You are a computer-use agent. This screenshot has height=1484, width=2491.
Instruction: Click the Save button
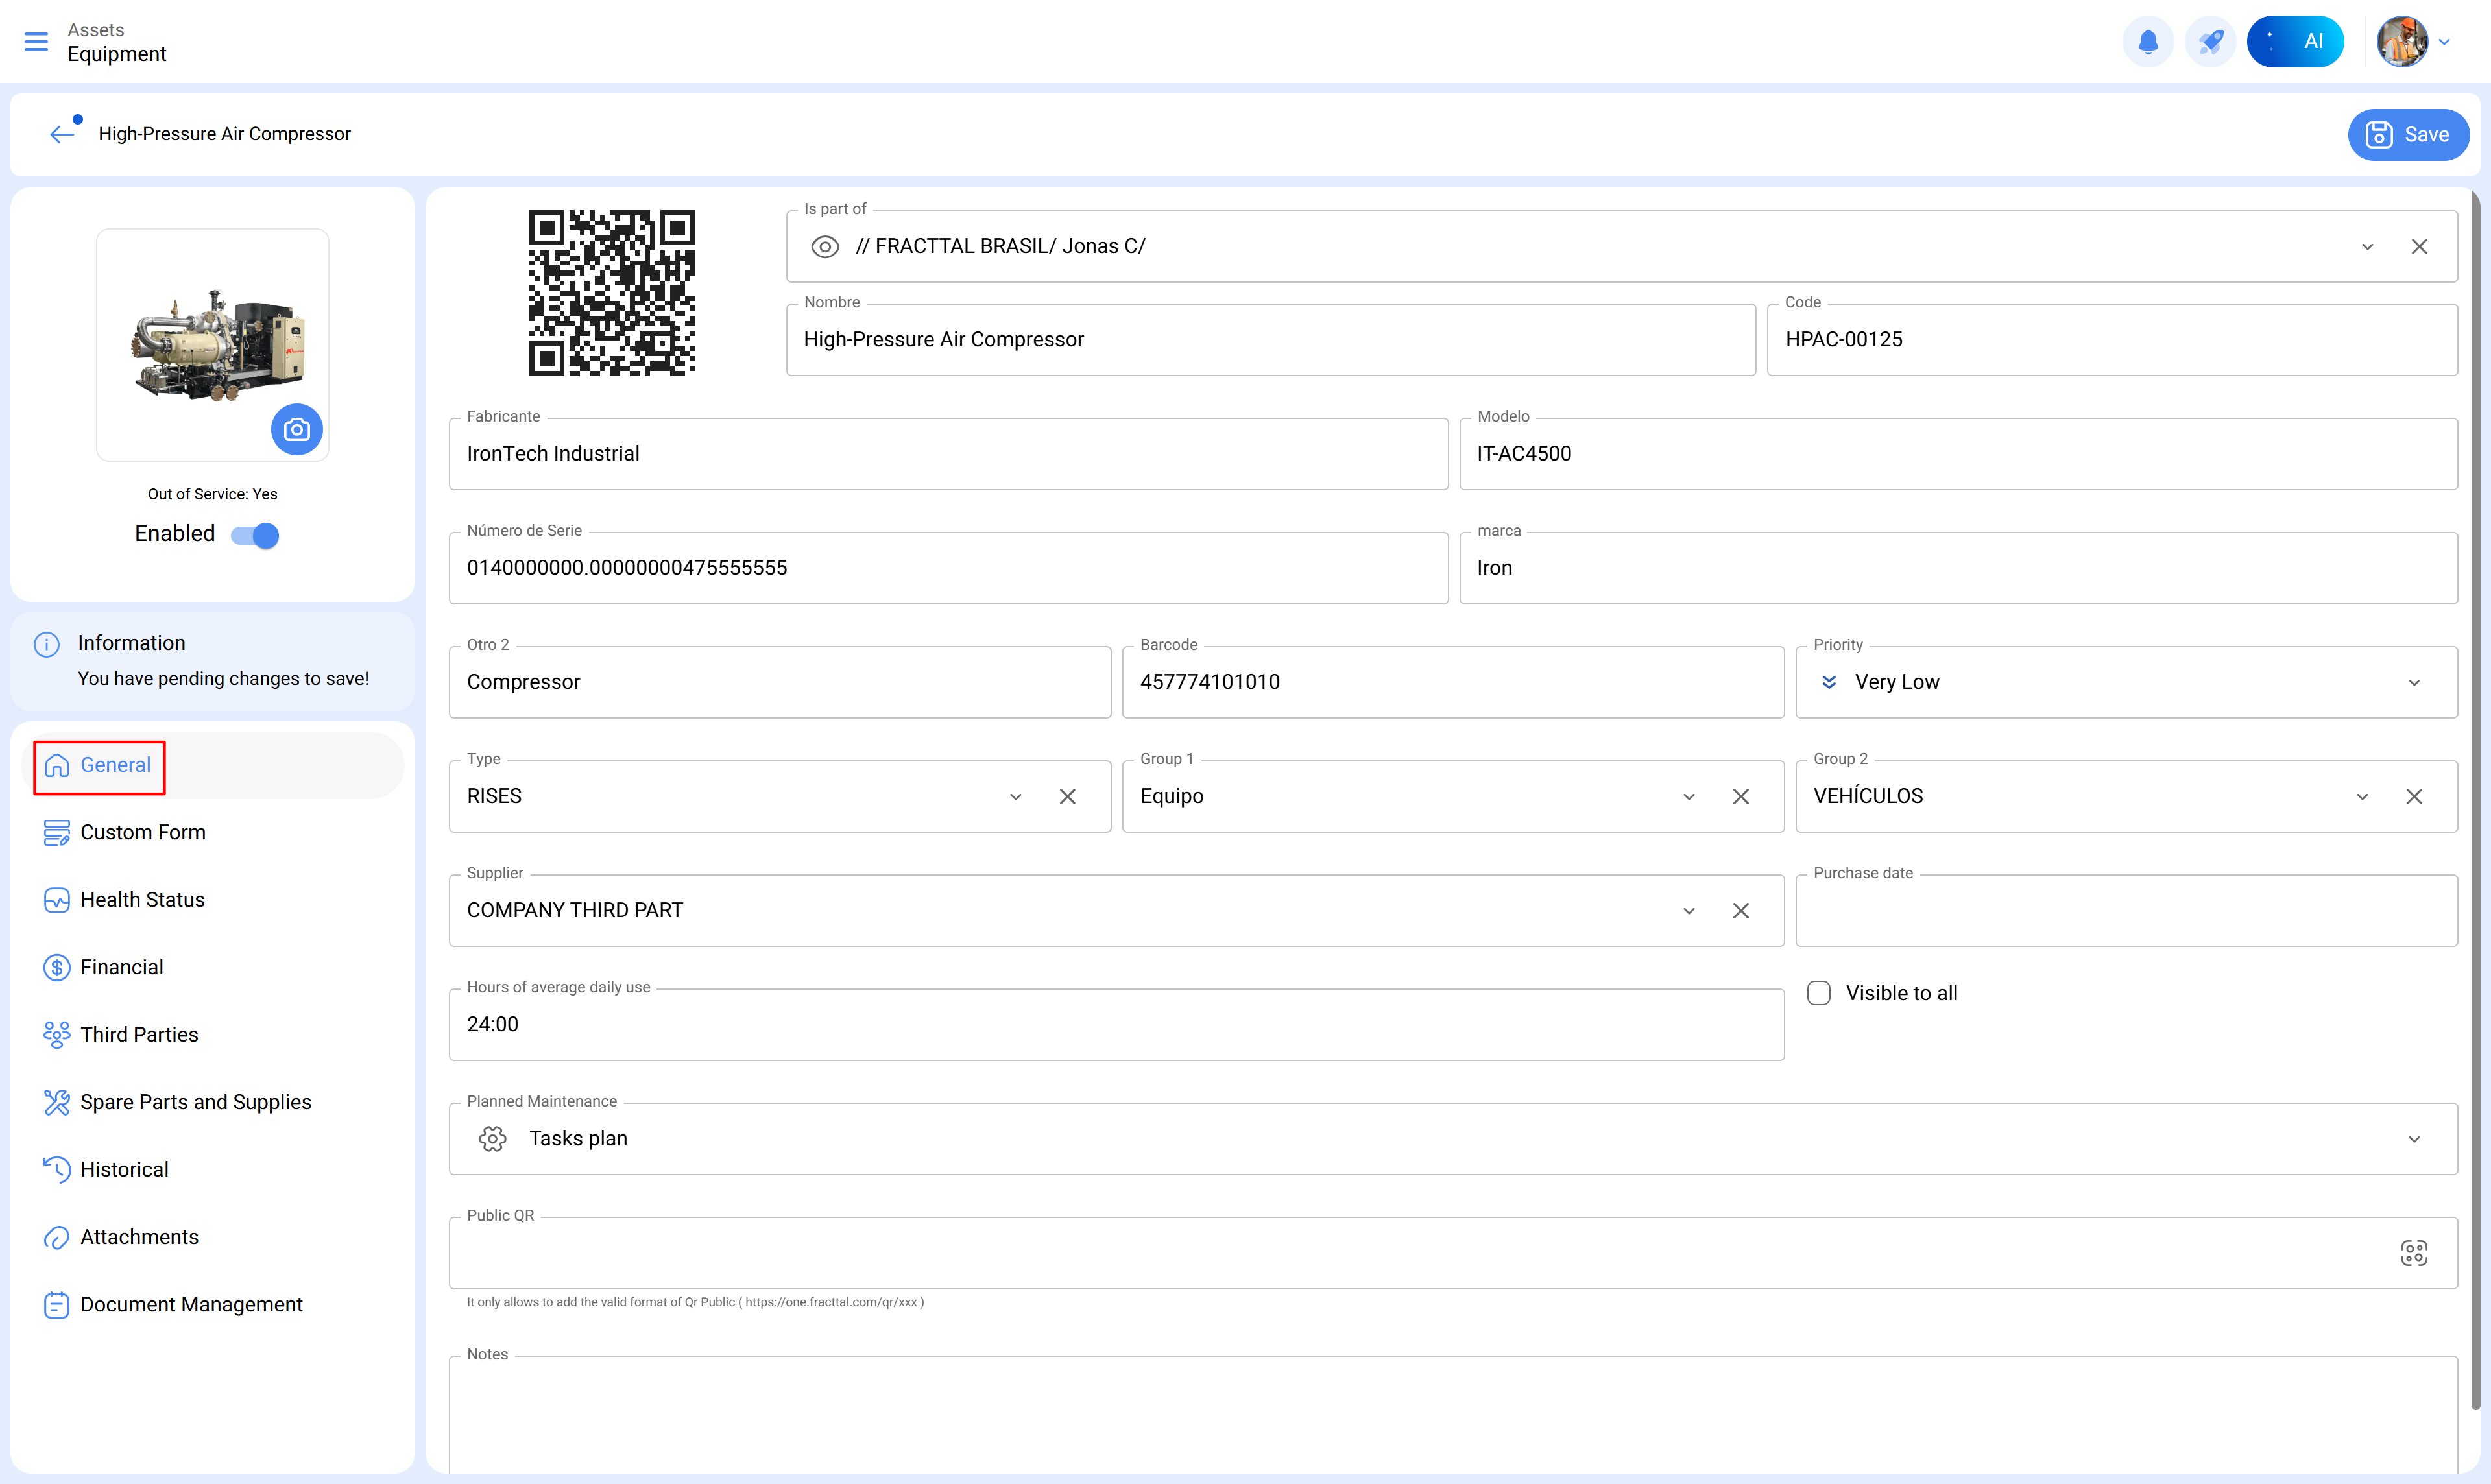pyautogui.click(x=2407, y=135)
